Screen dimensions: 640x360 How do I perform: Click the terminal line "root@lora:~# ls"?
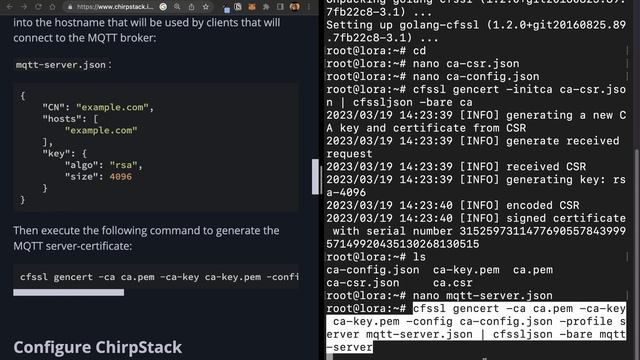point(376,257)
